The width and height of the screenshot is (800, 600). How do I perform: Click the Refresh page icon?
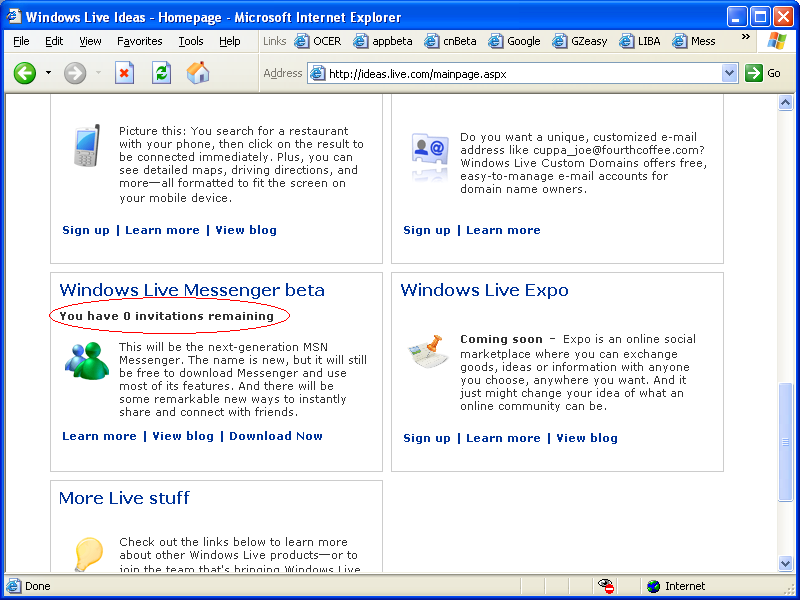coord(161,73)
